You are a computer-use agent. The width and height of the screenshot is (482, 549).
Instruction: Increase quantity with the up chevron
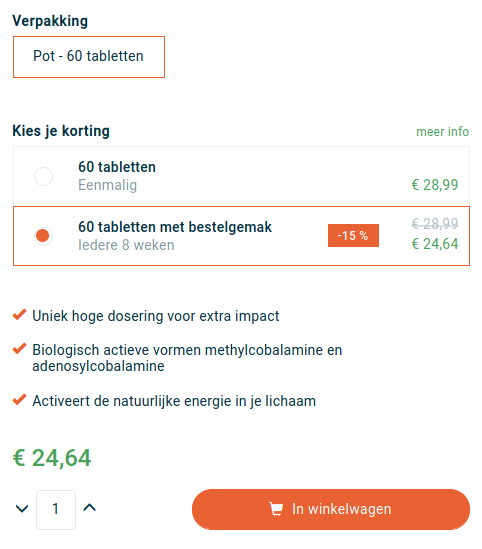[90, 508]
